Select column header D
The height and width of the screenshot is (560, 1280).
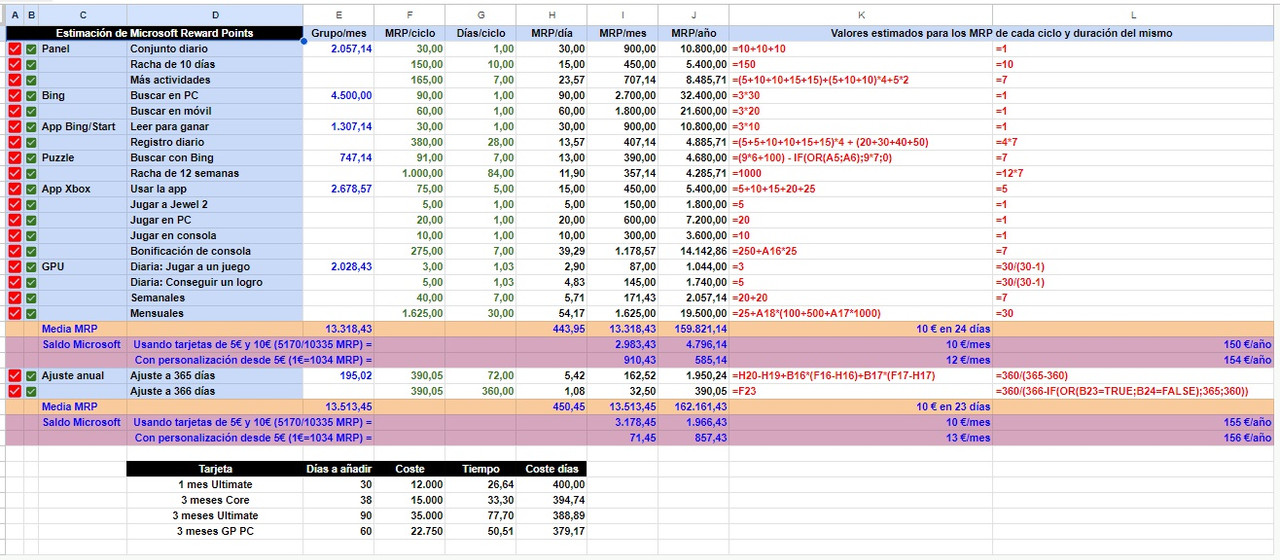point(215,14)
